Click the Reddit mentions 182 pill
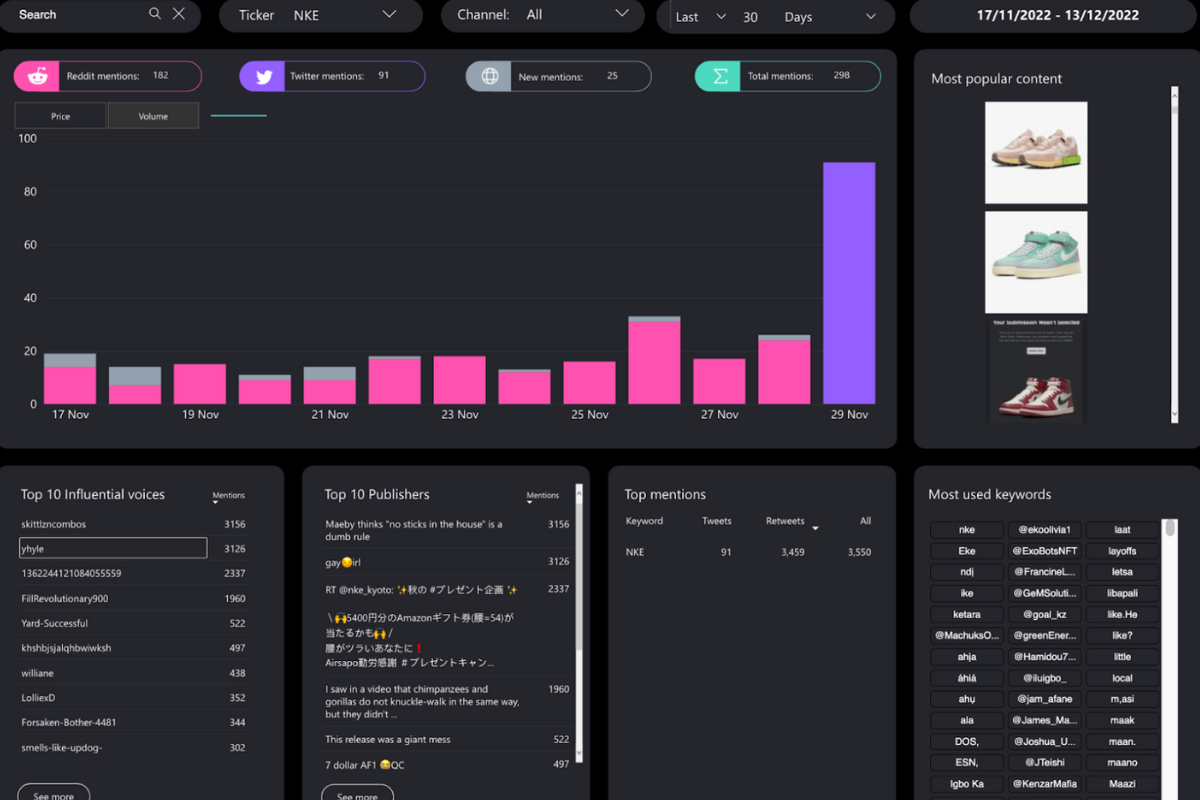Screen dimensions: 1200x800 point(108,76)
